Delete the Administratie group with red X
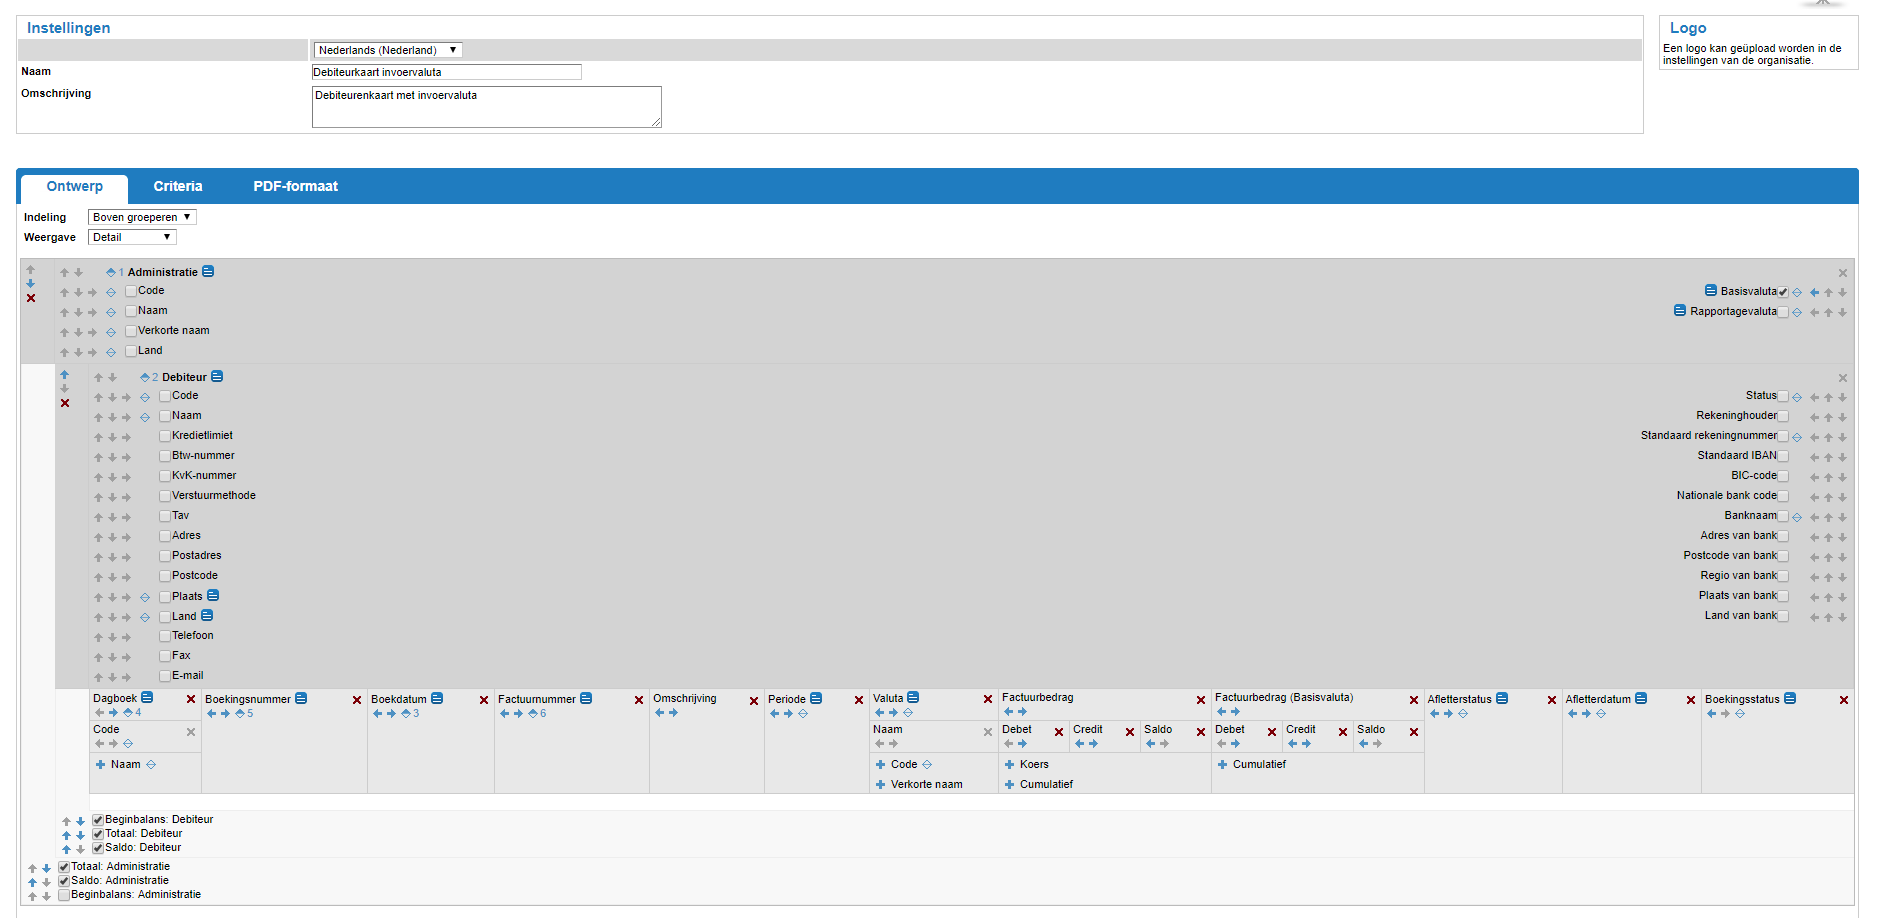Screen dimensions: 1880x918 tap(31, 298)
